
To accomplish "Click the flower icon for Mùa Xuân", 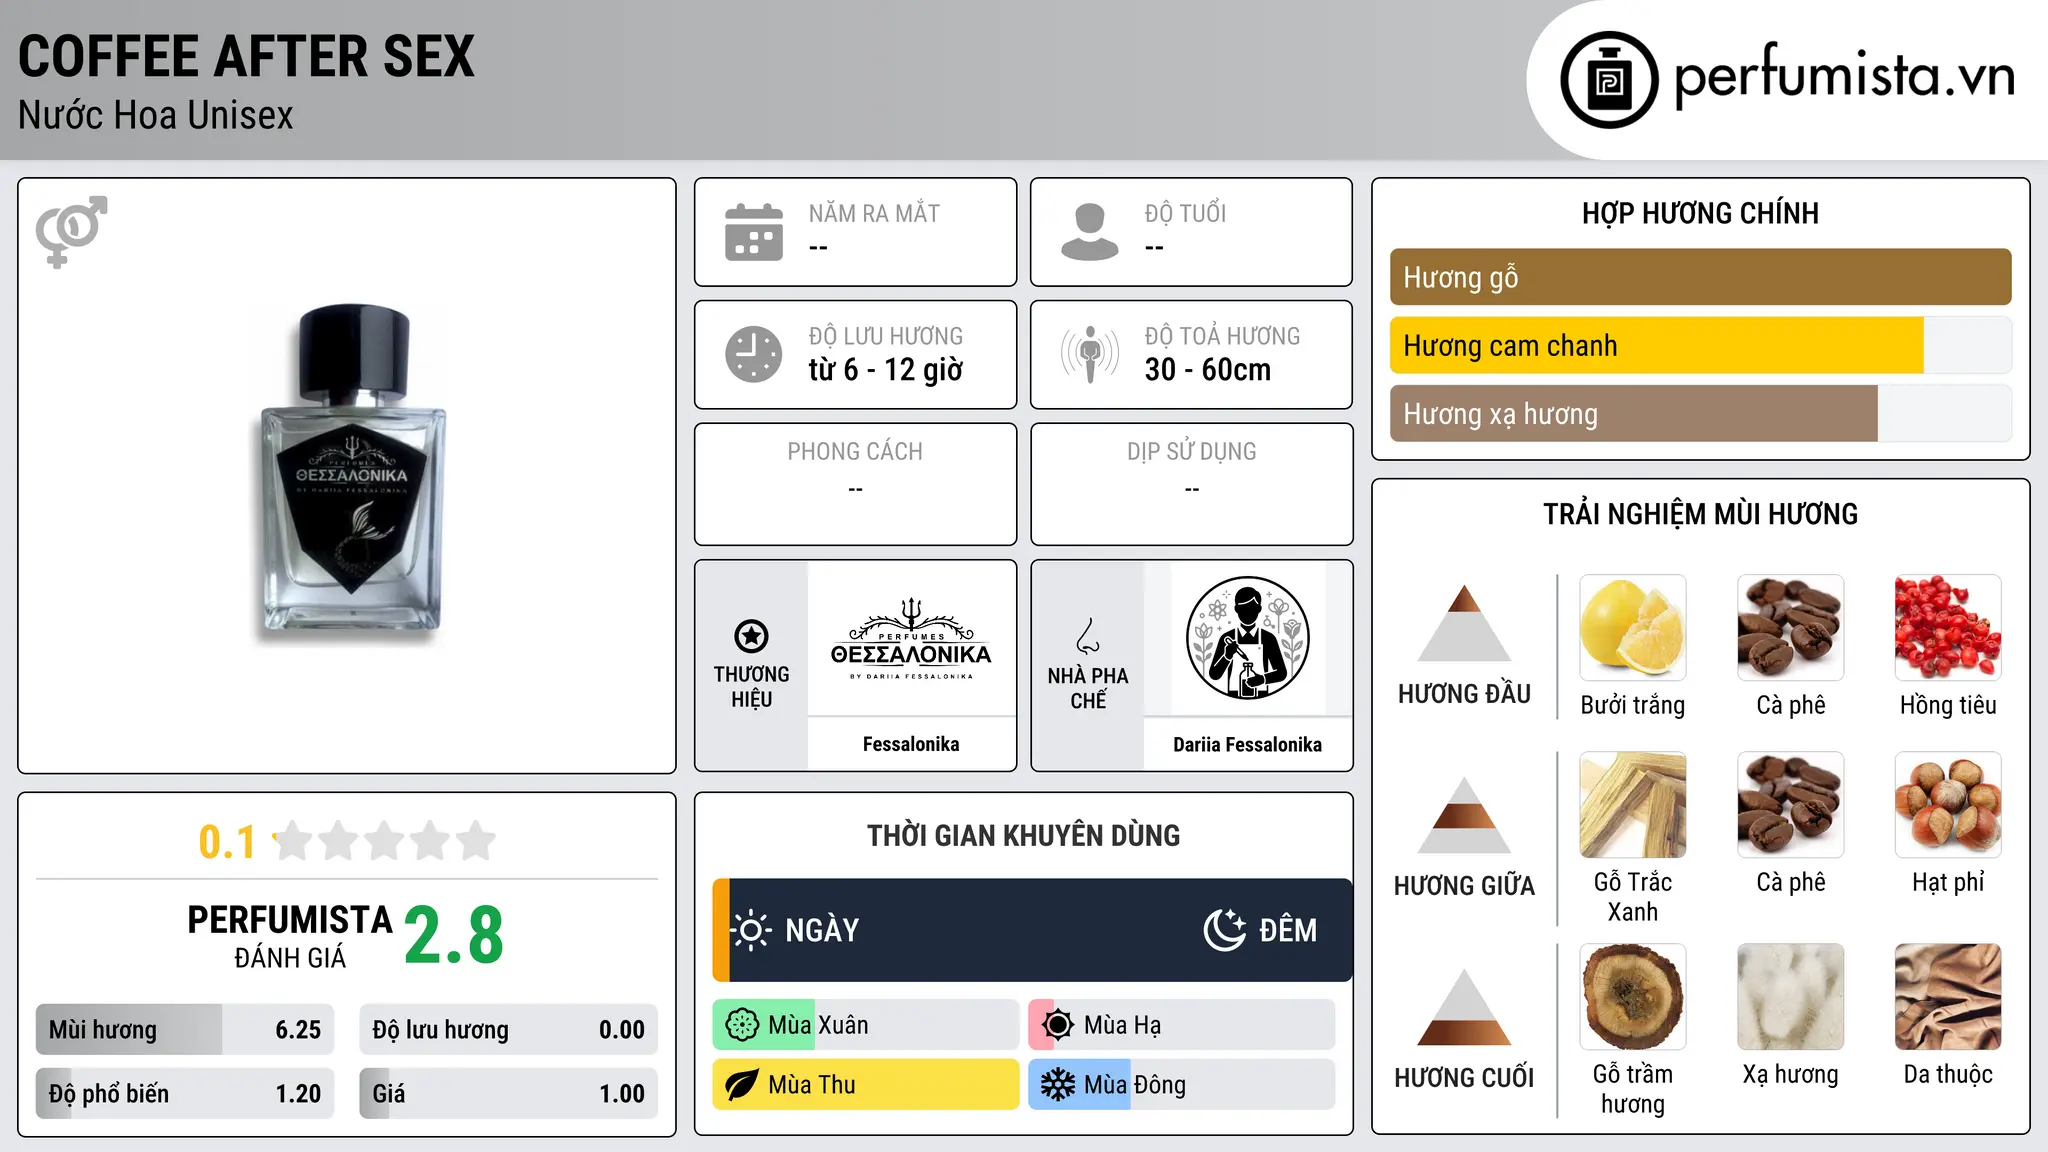I will point(742,1025).
